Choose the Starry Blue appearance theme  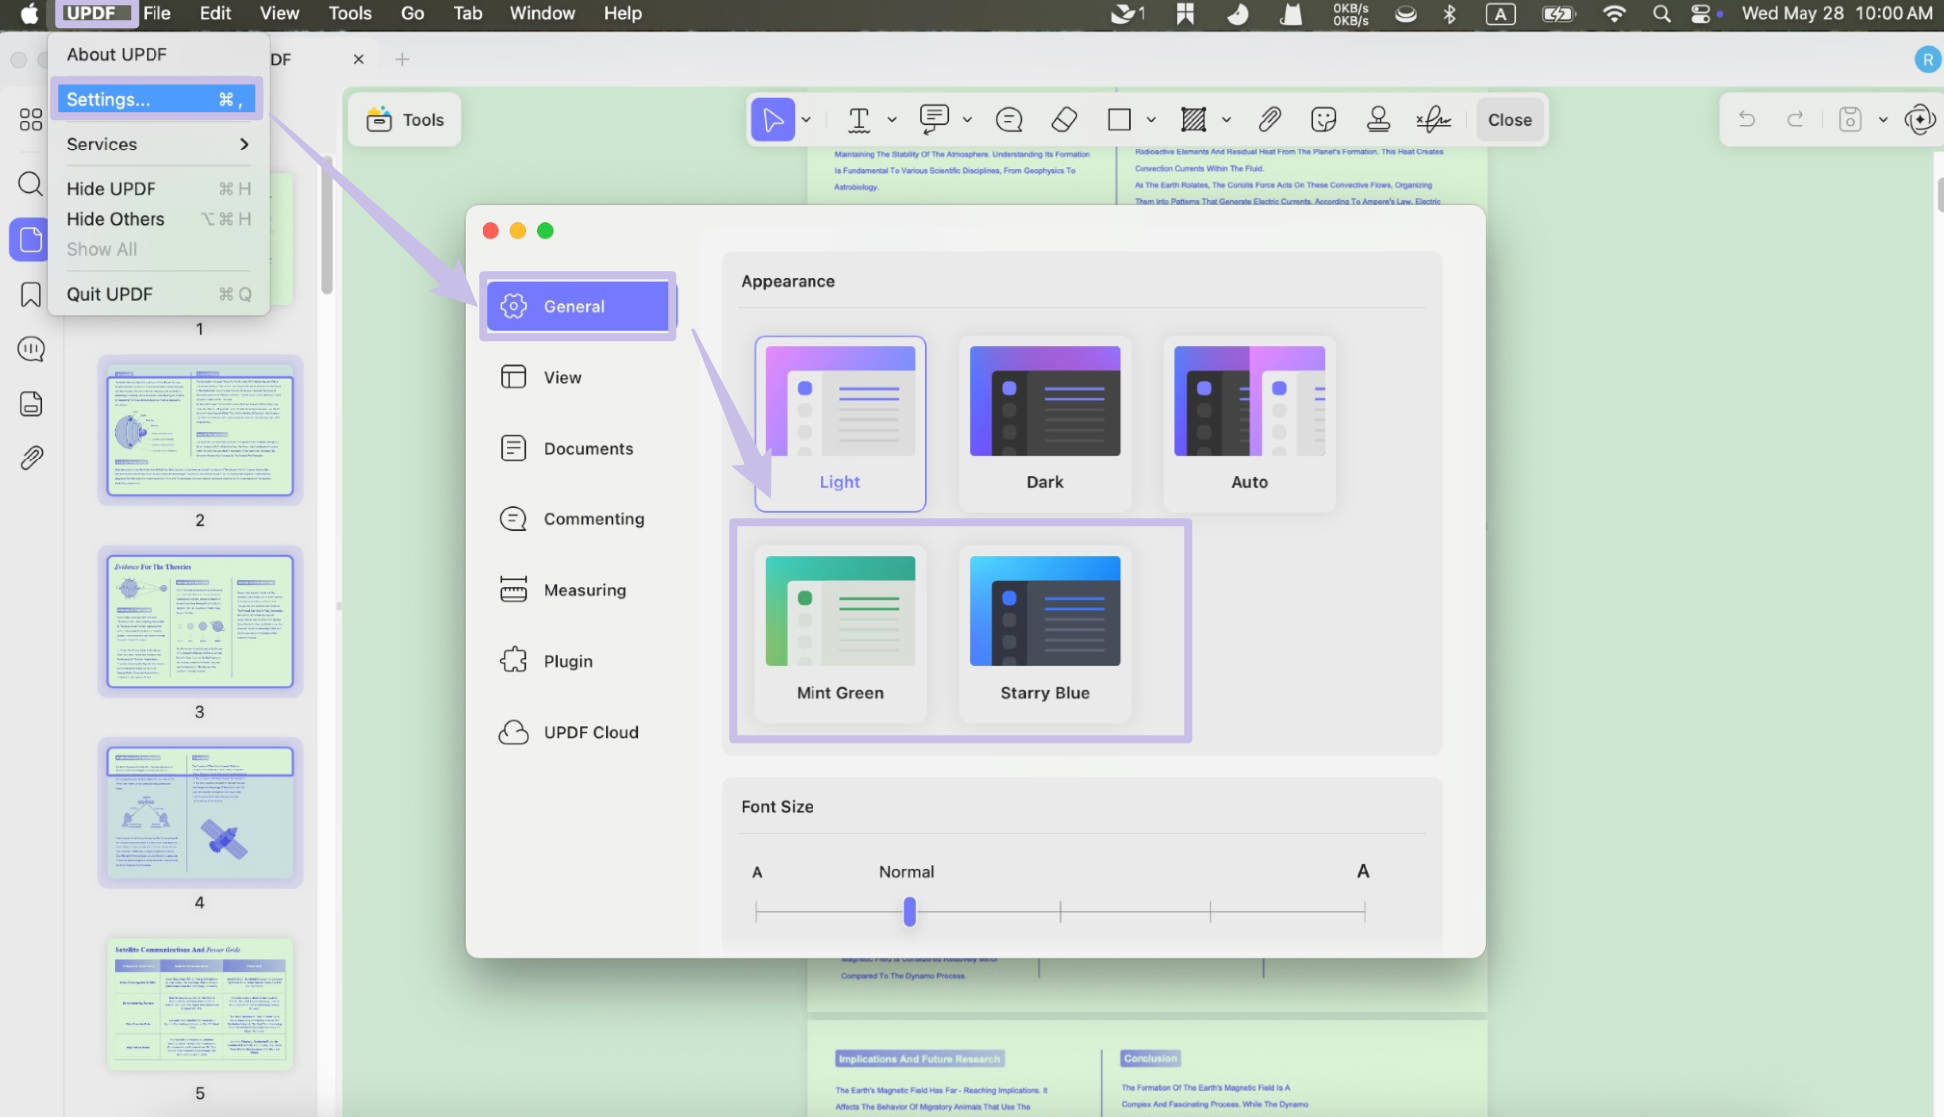[1045, 633]
